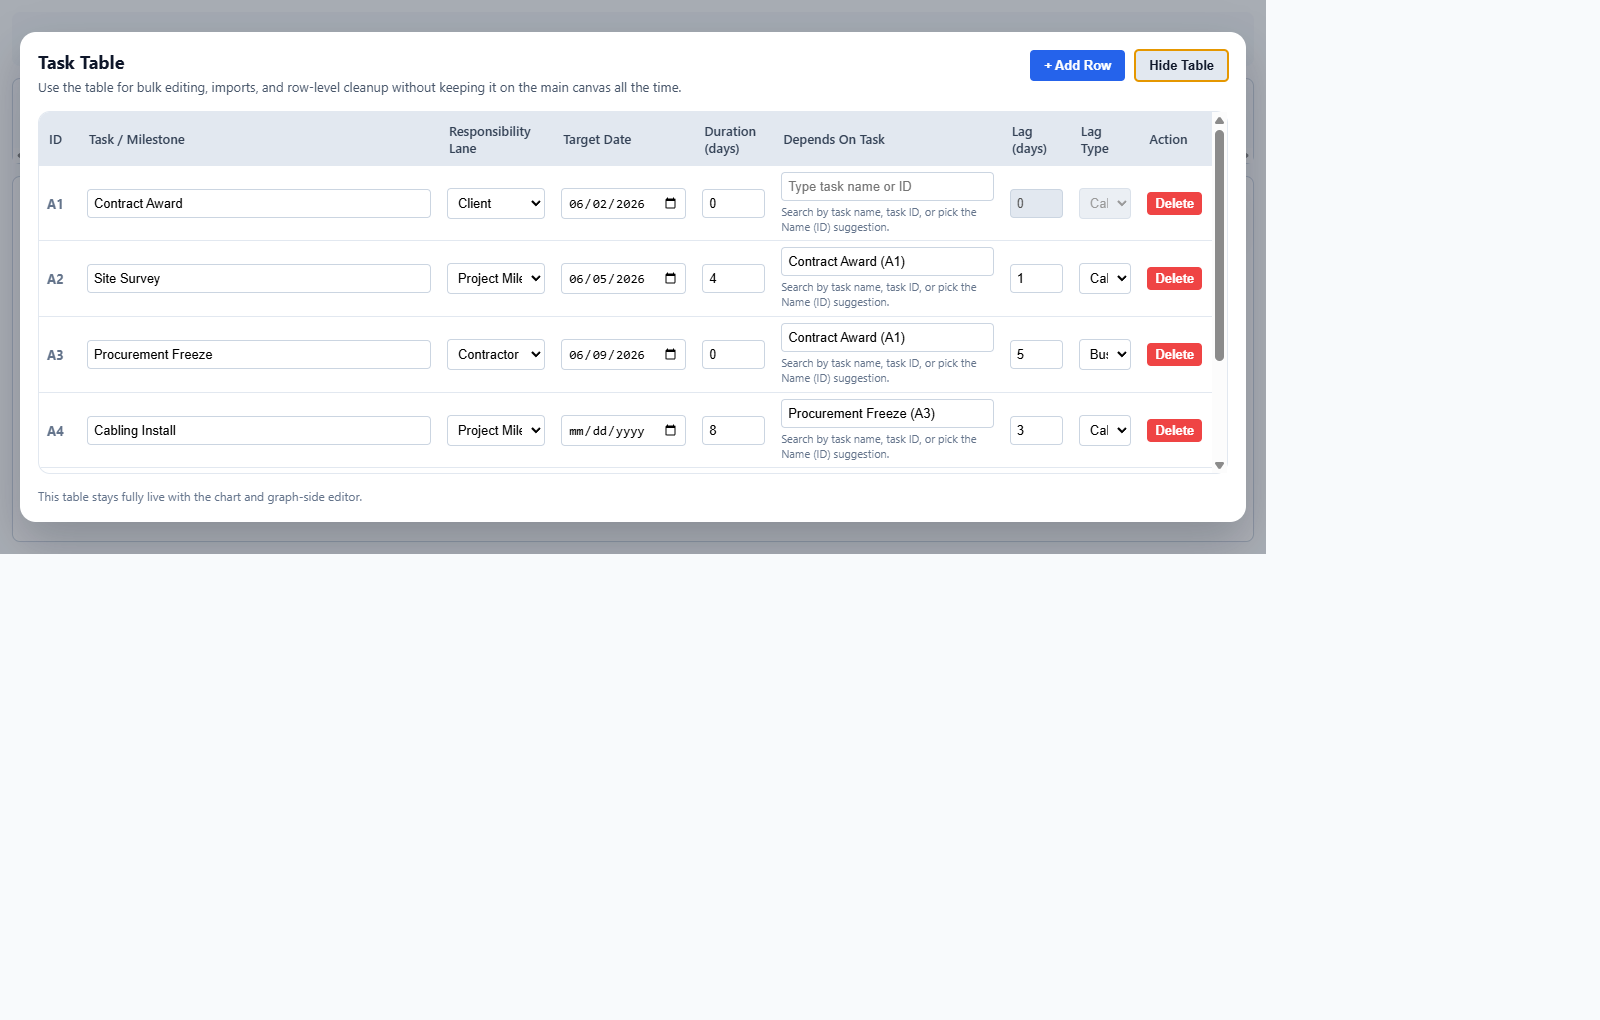Open calendar picker for Cabling Install date
The image size is (1600, 1020).
tap(670, 430)
